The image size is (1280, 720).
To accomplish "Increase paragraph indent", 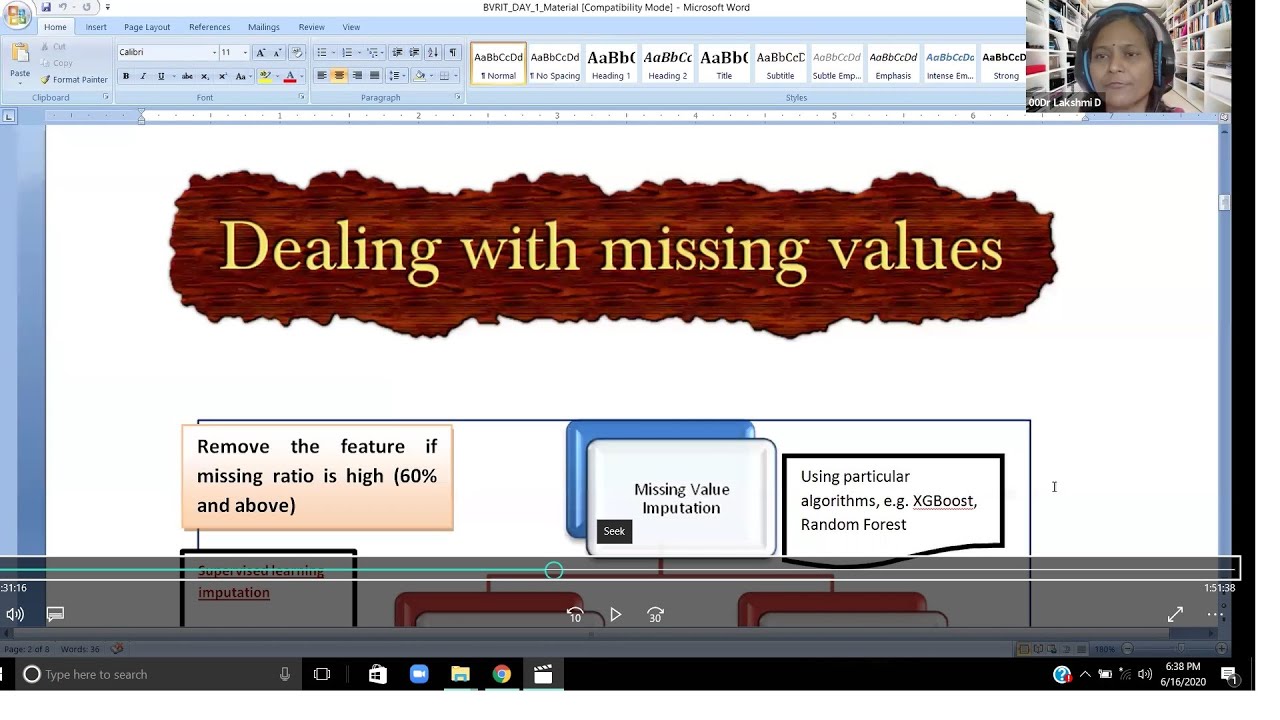I will (x=414, y=52).
